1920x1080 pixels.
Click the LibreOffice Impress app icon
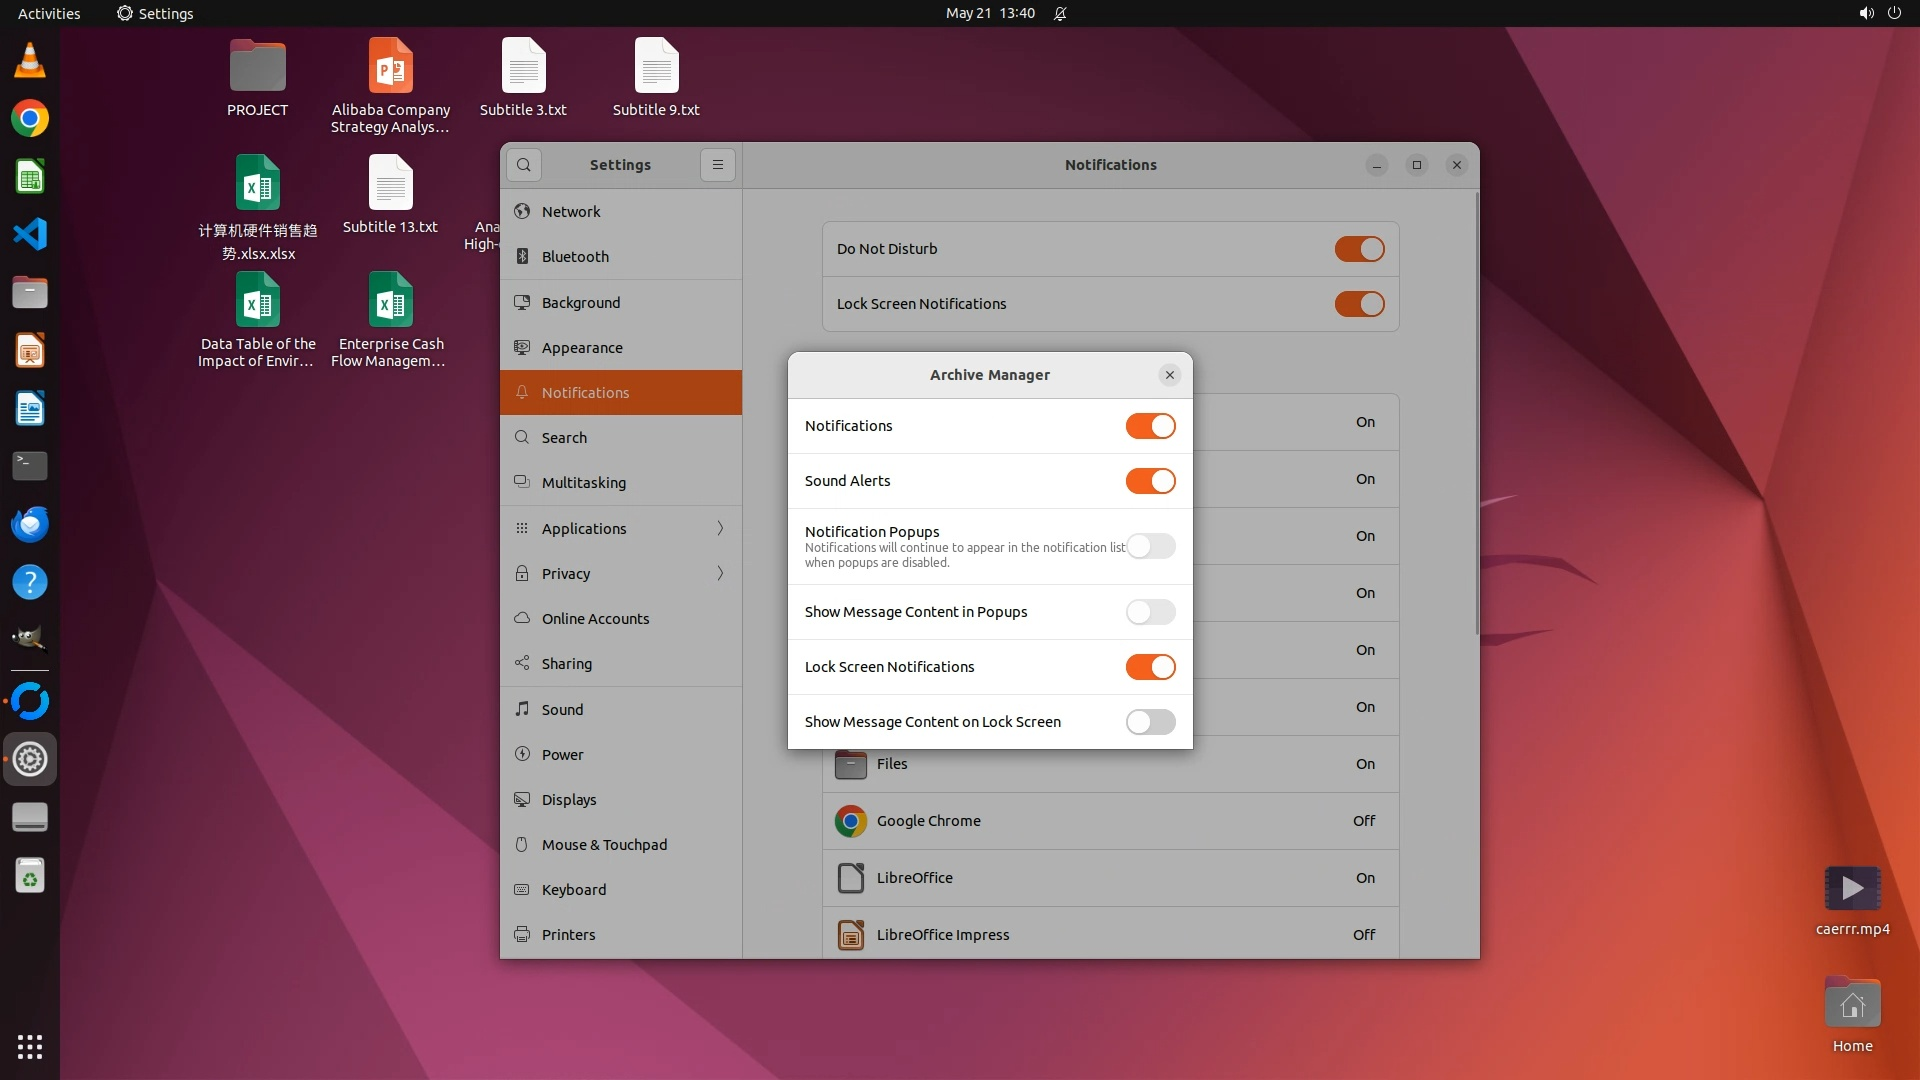pyautogui.click(x=850, y=935)
